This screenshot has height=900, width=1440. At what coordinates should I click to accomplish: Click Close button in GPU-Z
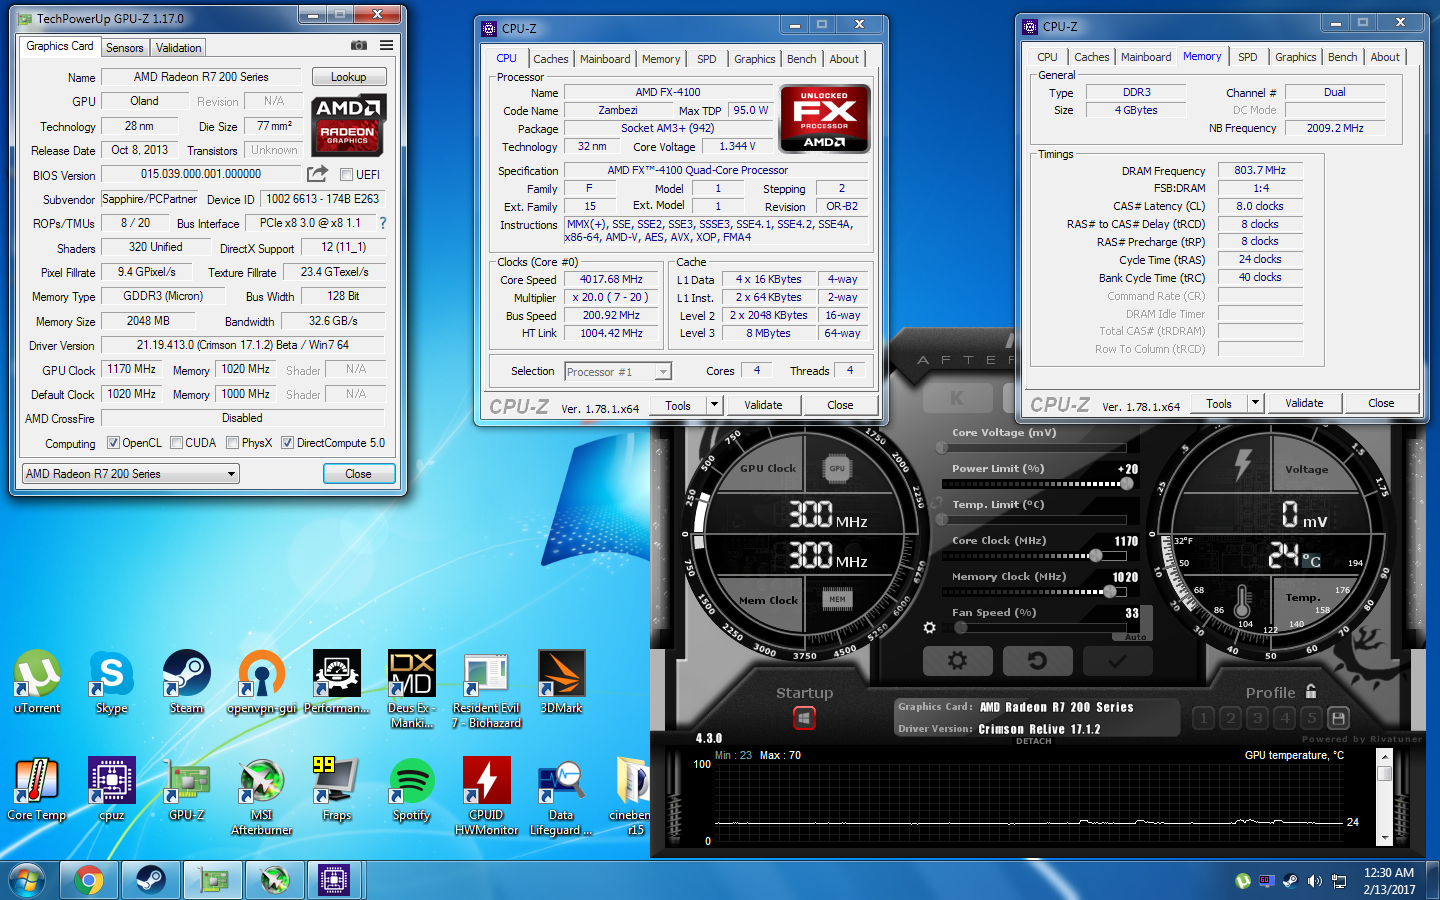[x=358, y=474]
